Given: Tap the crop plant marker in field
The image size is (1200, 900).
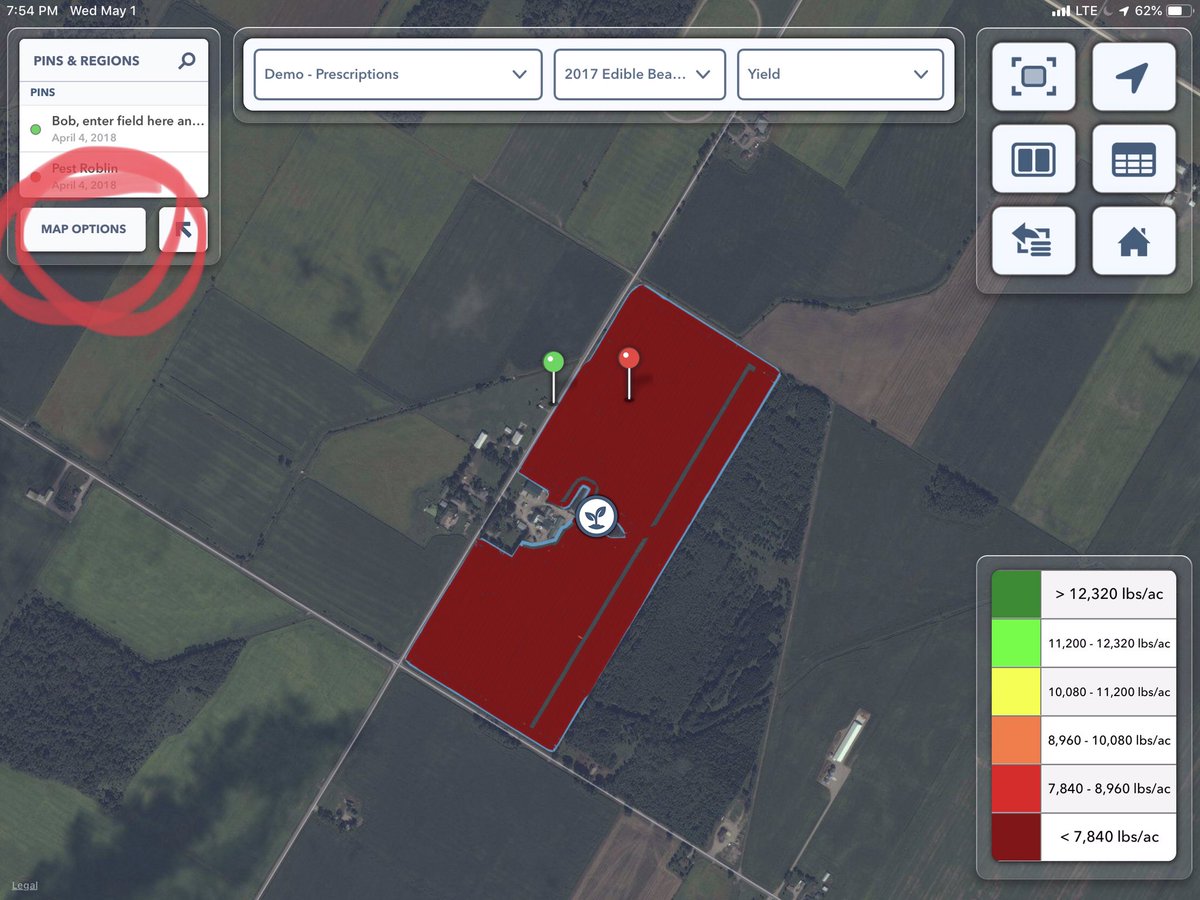Looking at the screenshot, I should [597, 517].
